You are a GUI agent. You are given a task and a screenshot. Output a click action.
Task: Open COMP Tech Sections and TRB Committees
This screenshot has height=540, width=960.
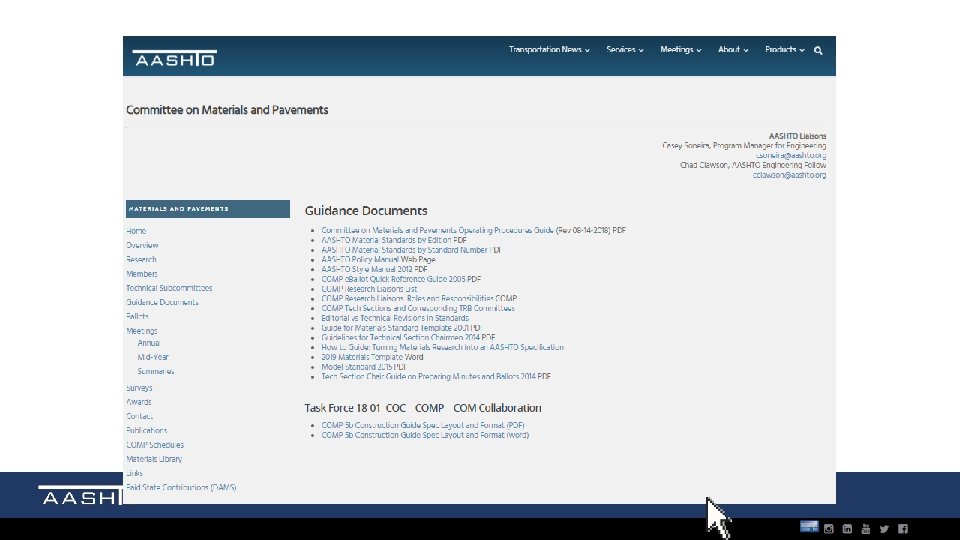click(x=418, y=308)
